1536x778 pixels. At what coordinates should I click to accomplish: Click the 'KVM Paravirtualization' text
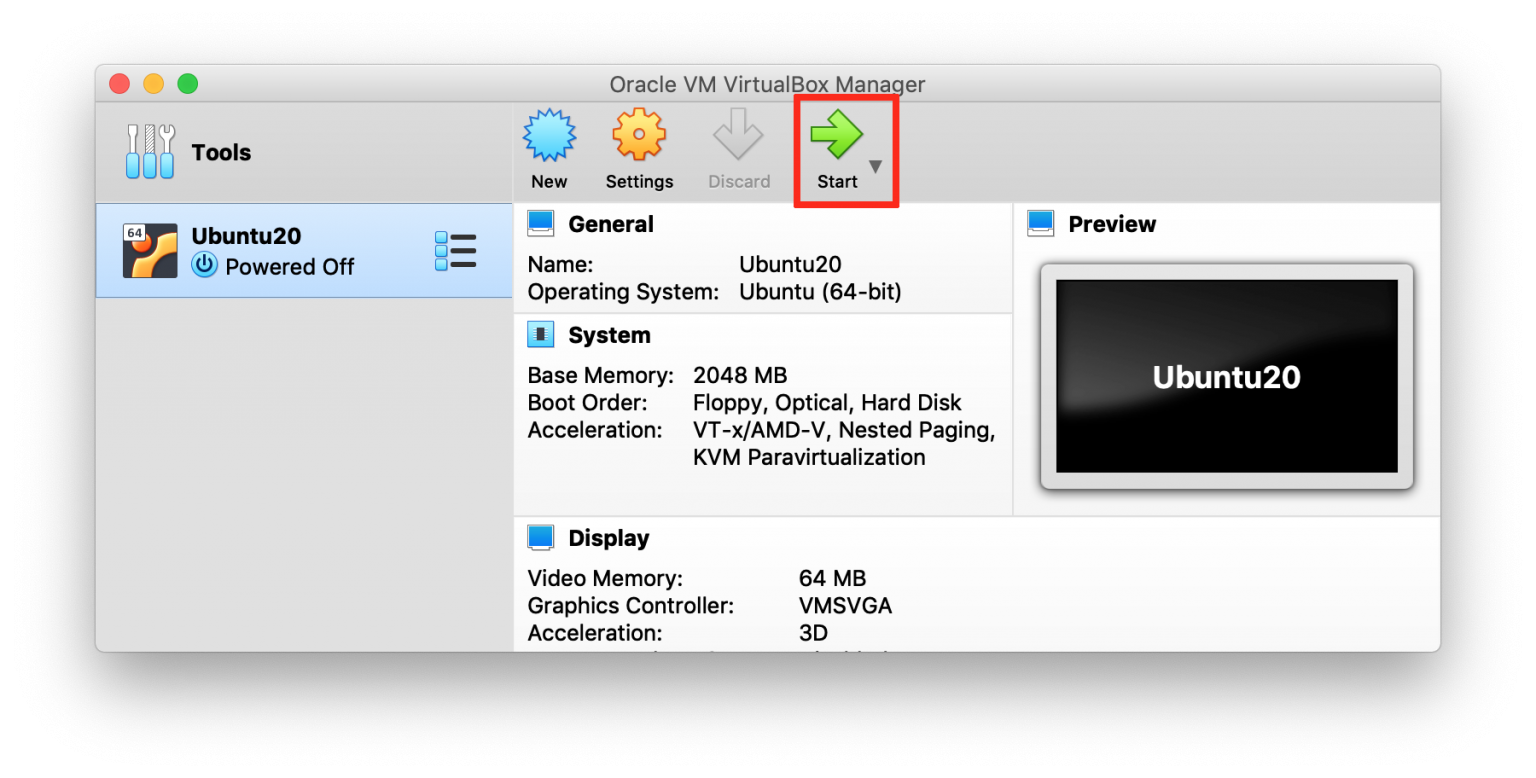coord(809,458)
